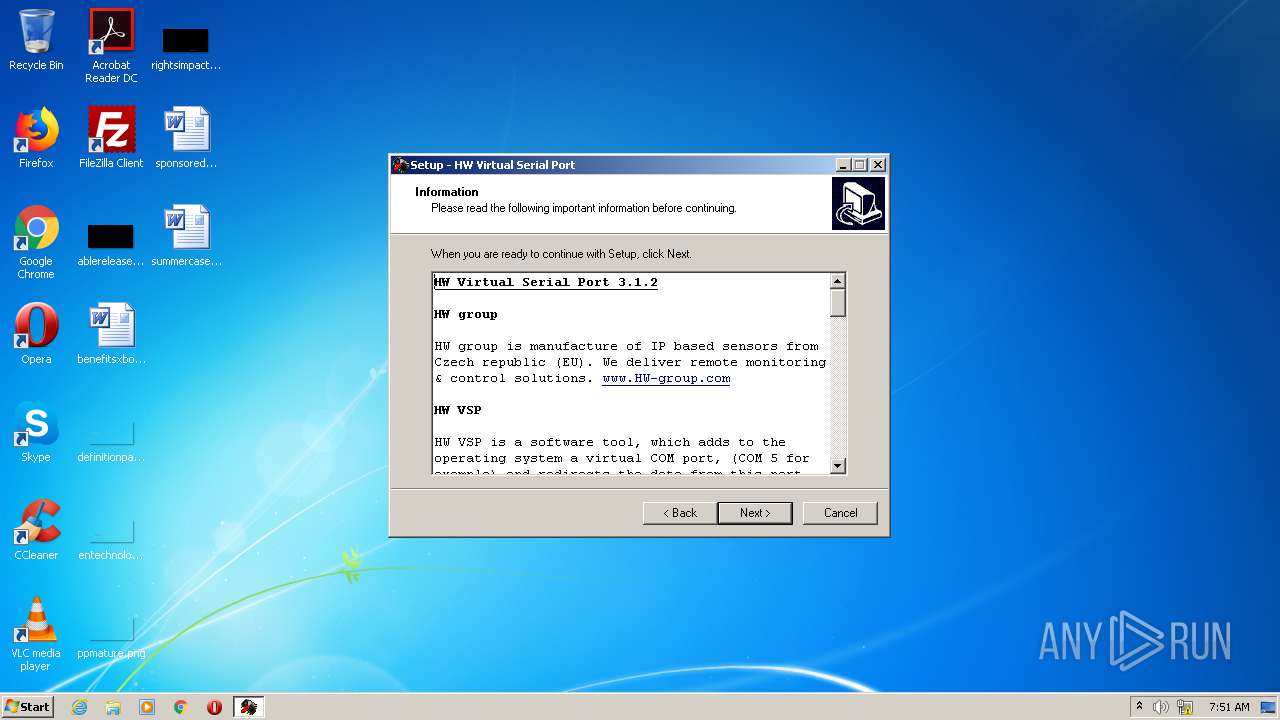Image resolution: width=1280 pixels, height=720 pixels.
Task: Select the HW VSP setup taskbar item
Action: point(249,707)
